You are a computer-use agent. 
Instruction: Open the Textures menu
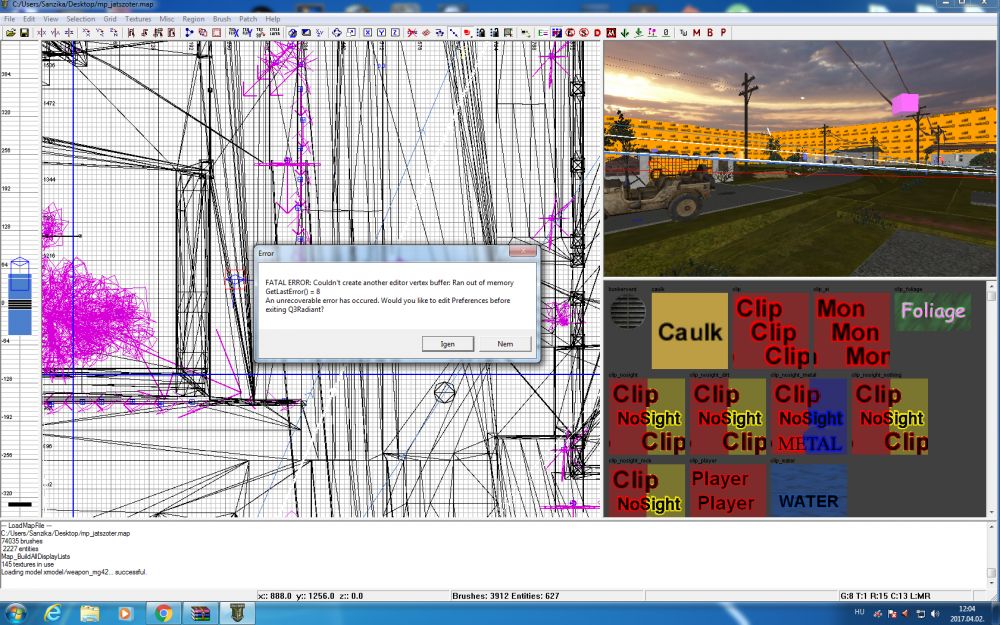coord(138,19)
